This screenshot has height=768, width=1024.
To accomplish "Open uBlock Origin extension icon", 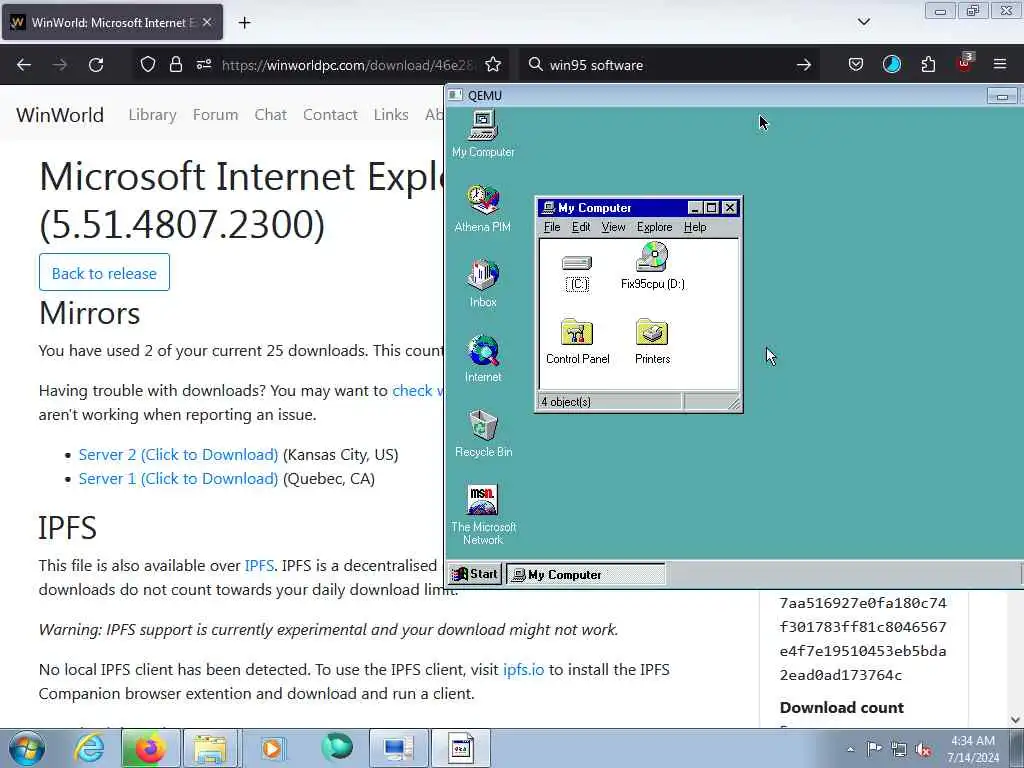I will (x=965, y=63).
